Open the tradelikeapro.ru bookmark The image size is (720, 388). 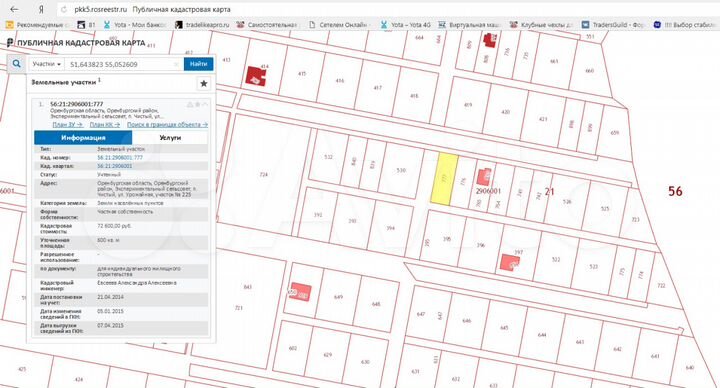[202, 25]
